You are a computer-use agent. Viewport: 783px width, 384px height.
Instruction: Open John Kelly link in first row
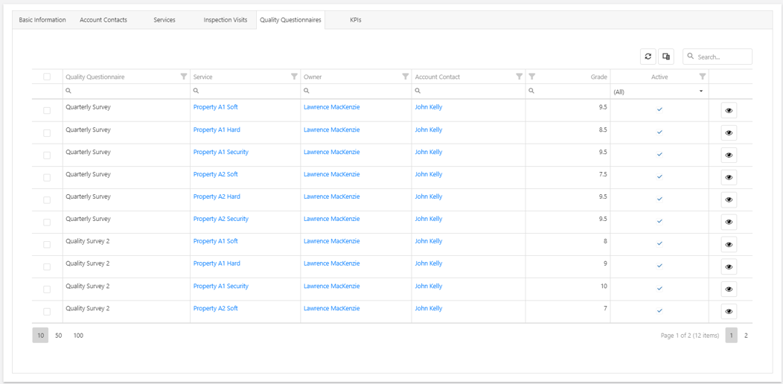coord(428,107)
